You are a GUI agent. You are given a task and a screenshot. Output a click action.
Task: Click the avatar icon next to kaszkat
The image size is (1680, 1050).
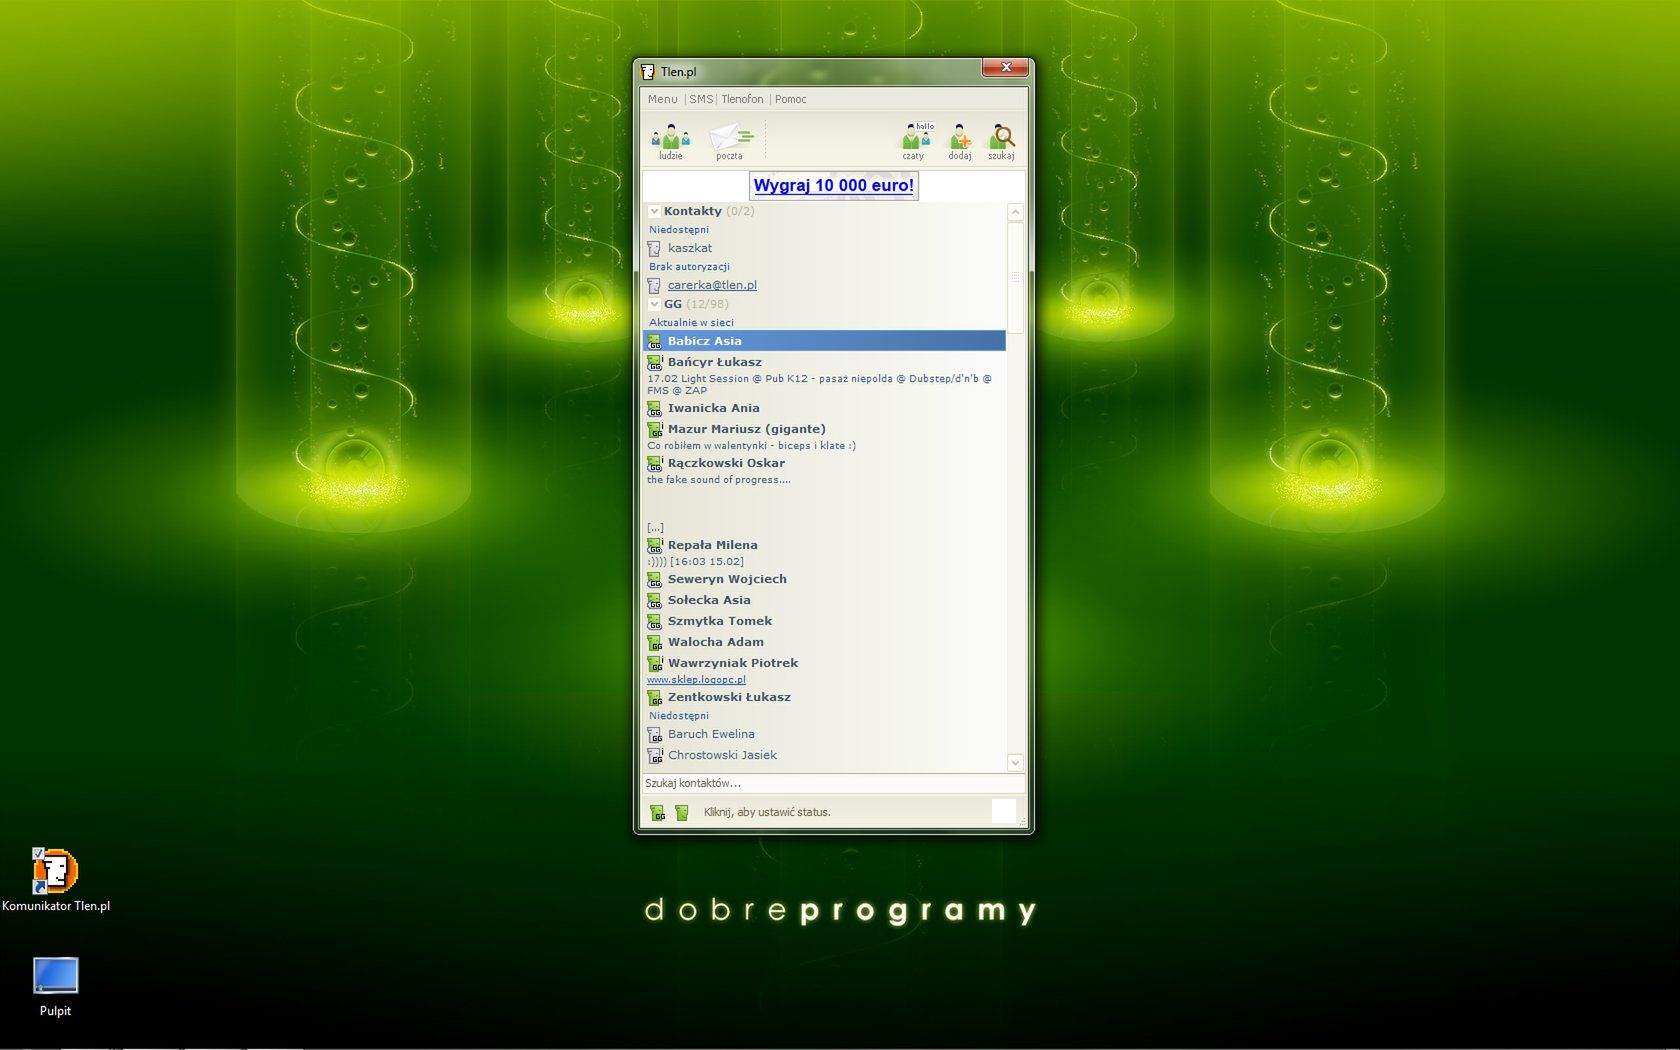(x=654, y=248)
